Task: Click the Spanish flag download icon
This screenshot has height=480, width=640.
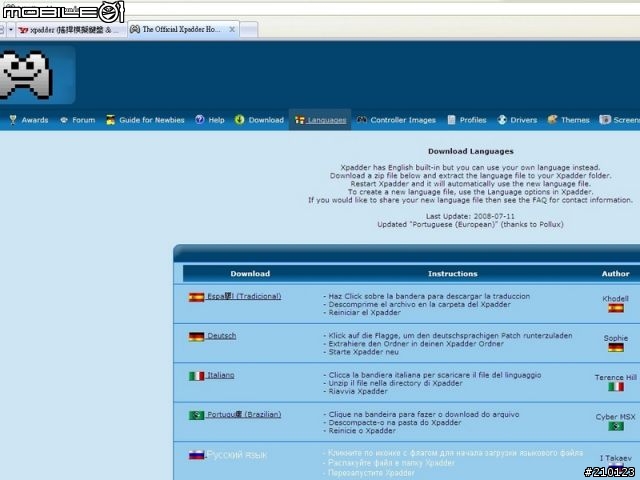Action: point(196,297)
